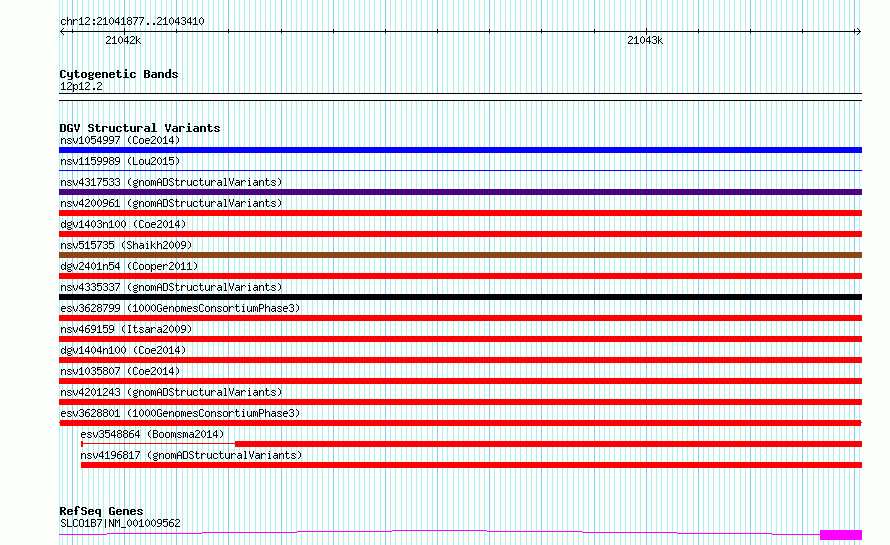Click the 12p12.2 band label
Viewport: 890px width, 545px height.
pos(81,86)
